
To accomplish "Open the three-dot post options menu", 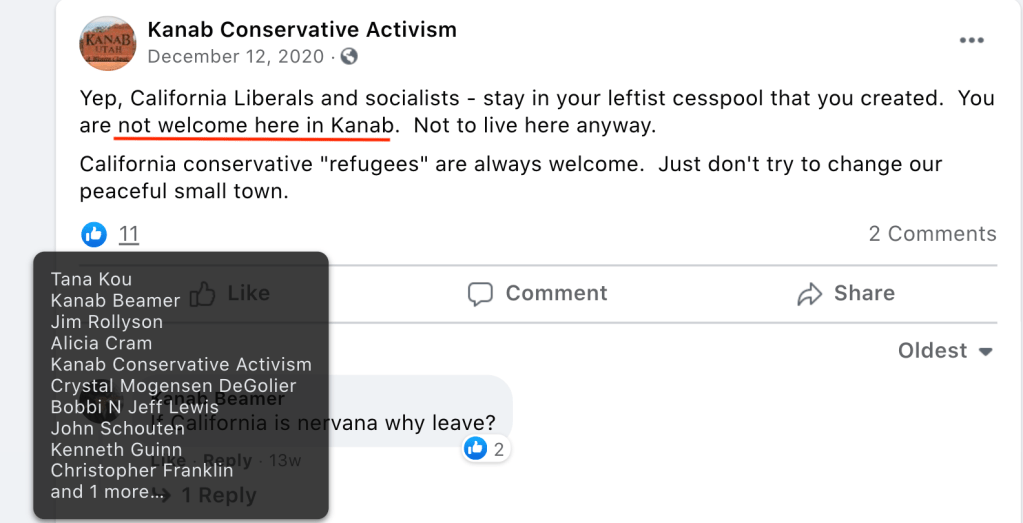I will point(971,41).
